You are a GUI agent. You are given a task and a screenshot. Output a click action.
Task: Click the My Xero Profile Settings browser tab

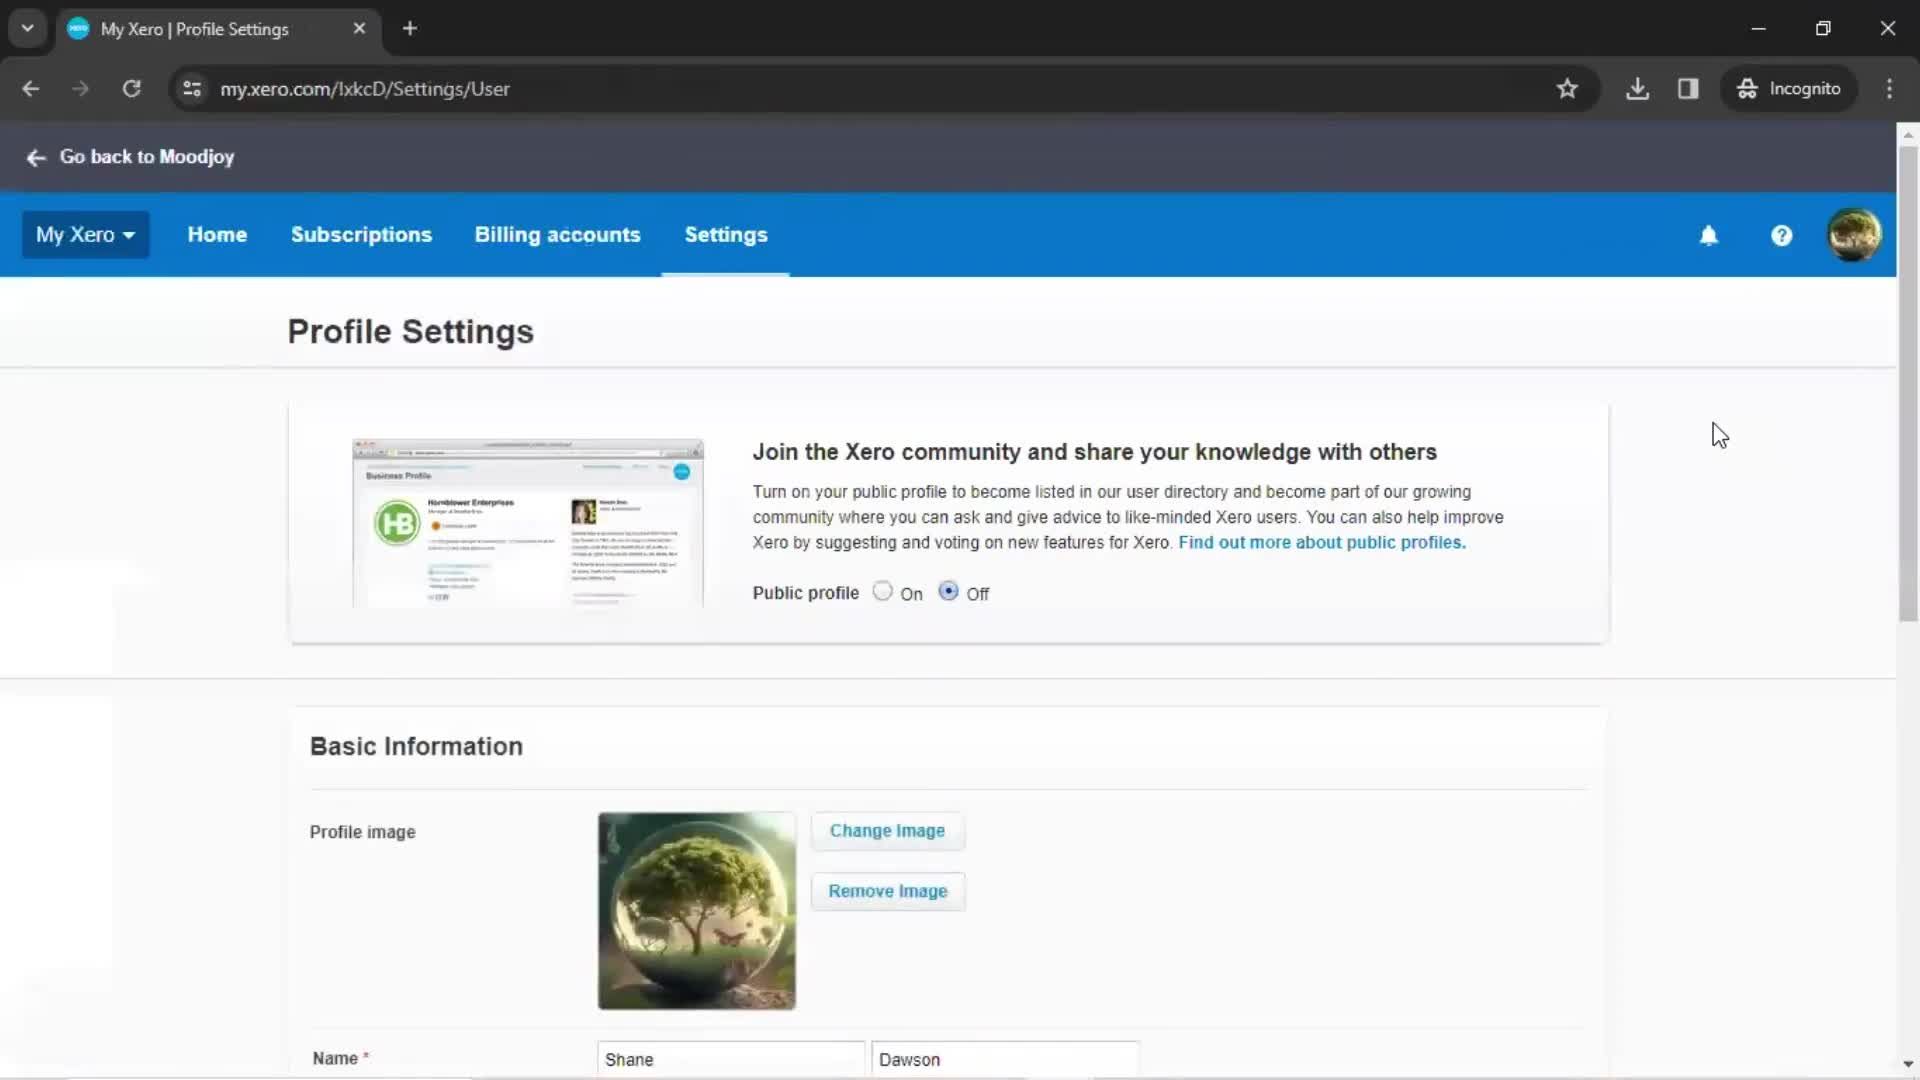click(218, 29)
